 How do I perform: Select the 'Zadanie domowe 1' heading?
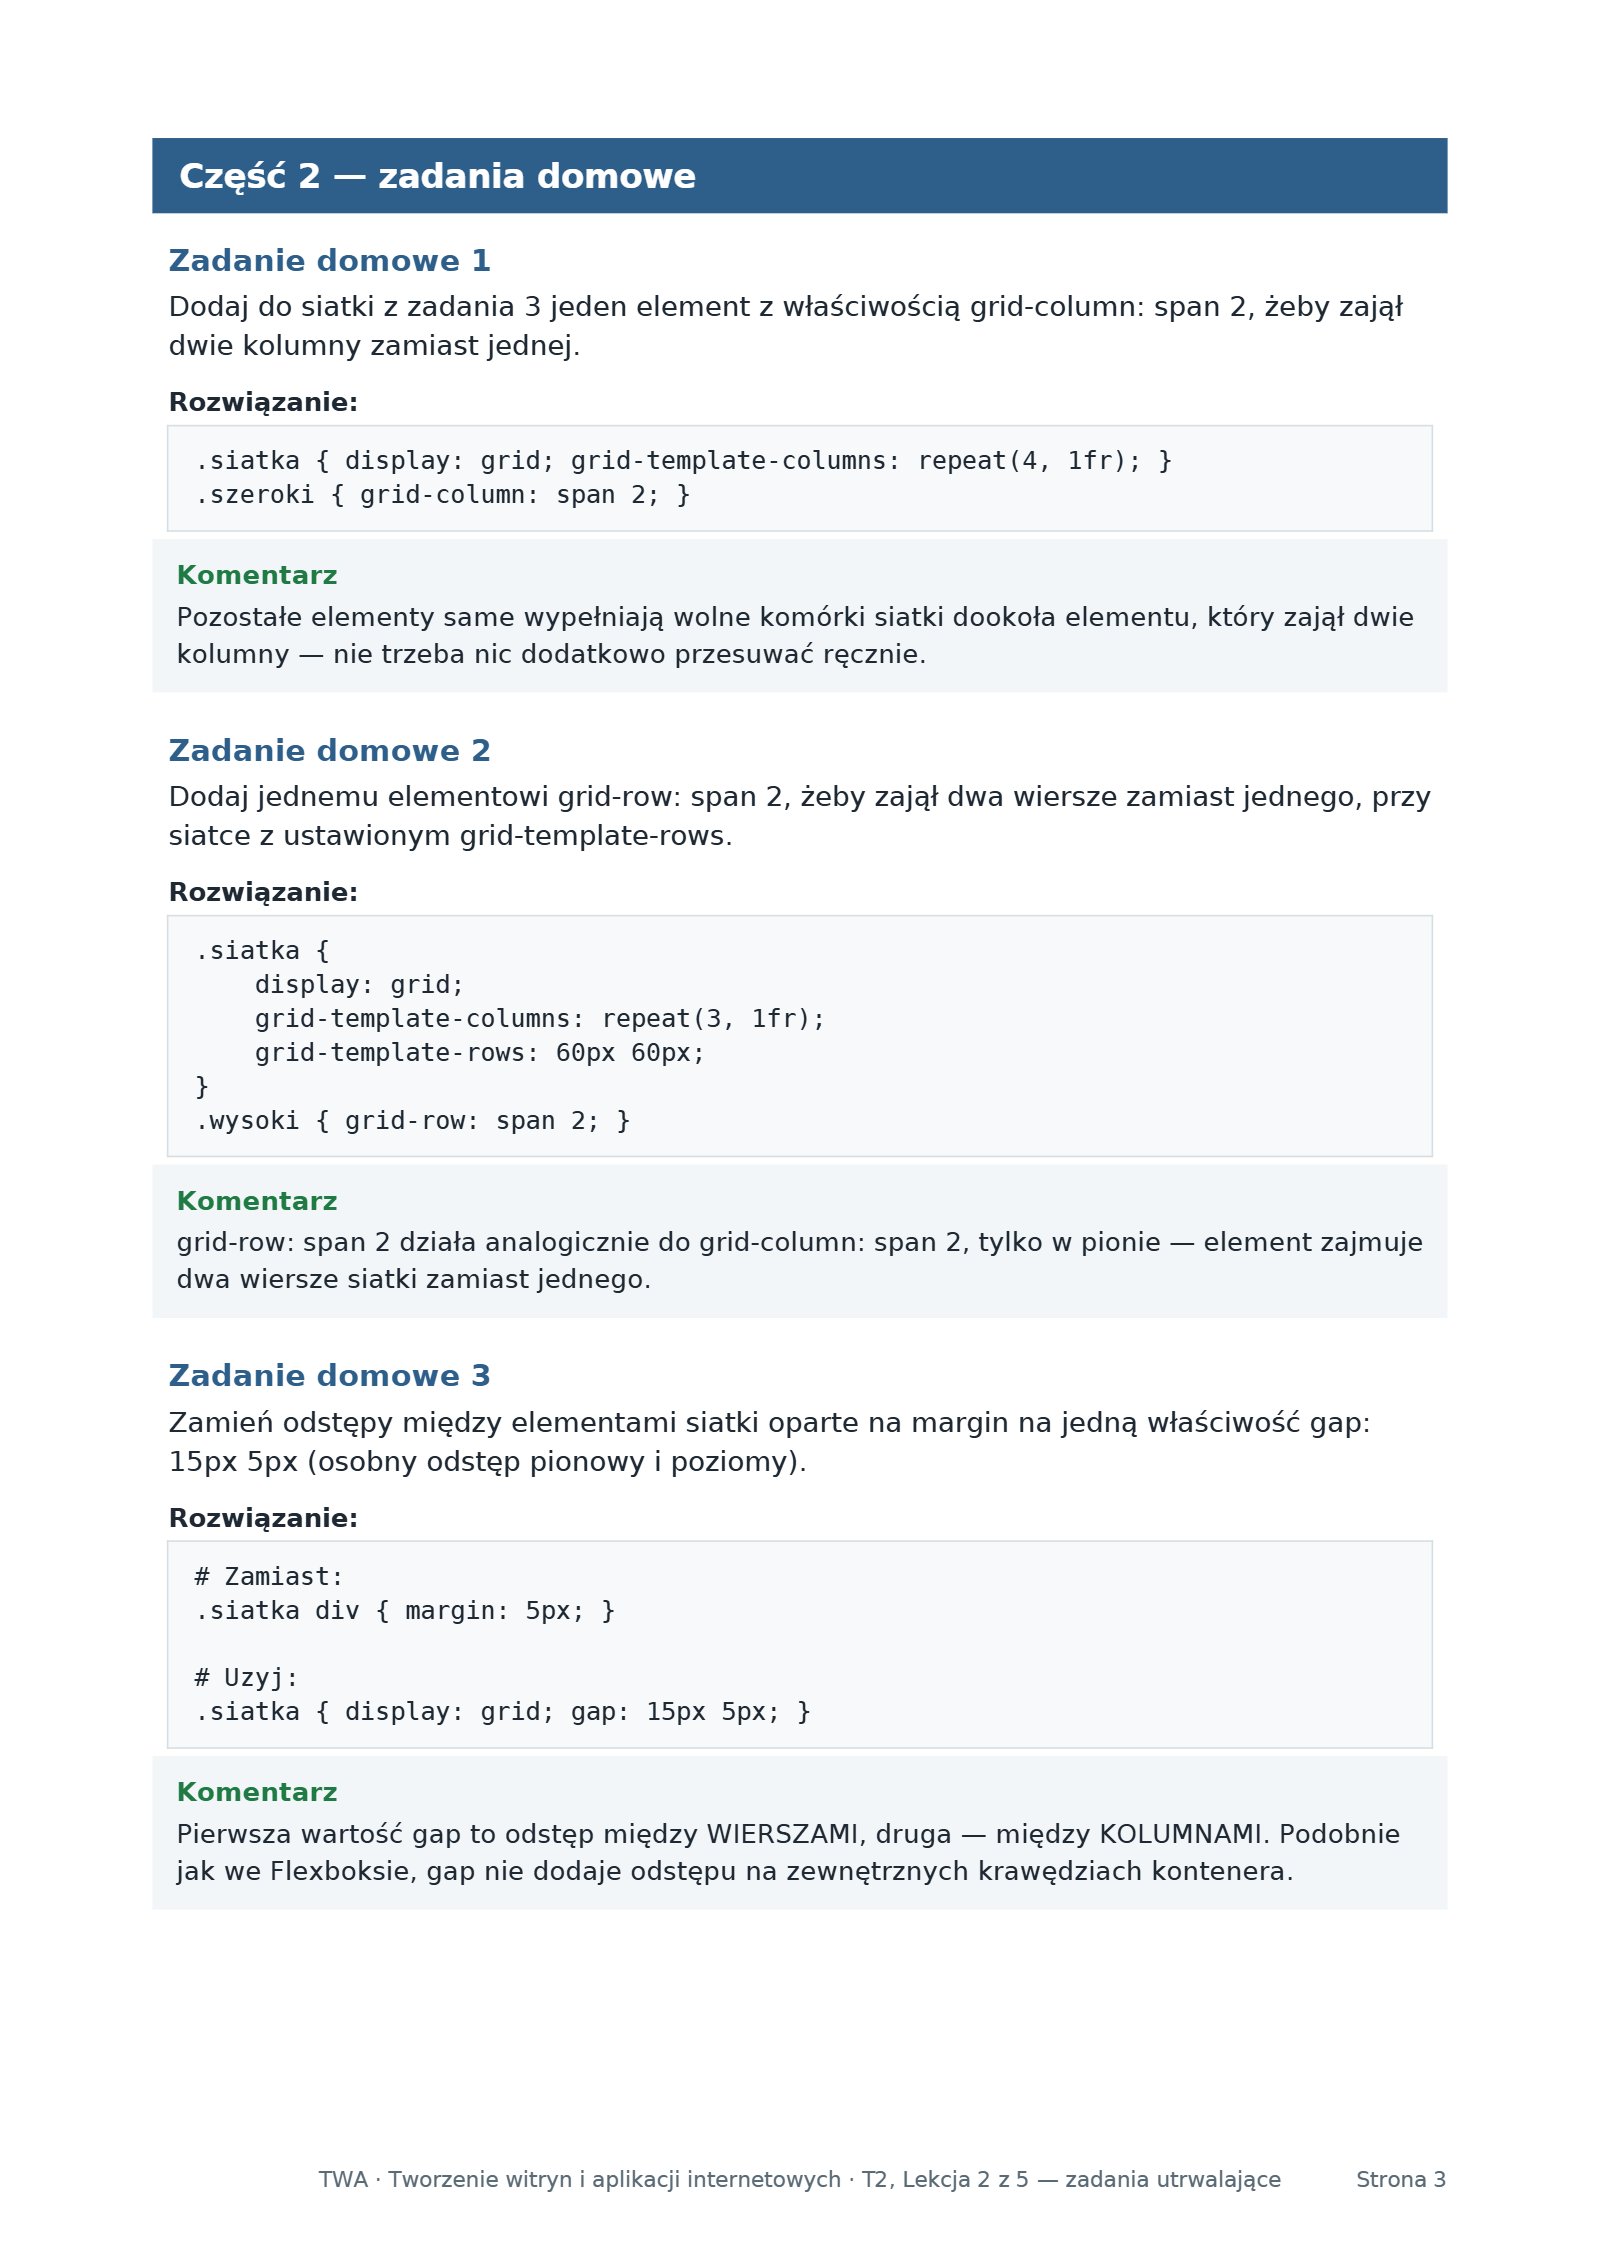329,261
